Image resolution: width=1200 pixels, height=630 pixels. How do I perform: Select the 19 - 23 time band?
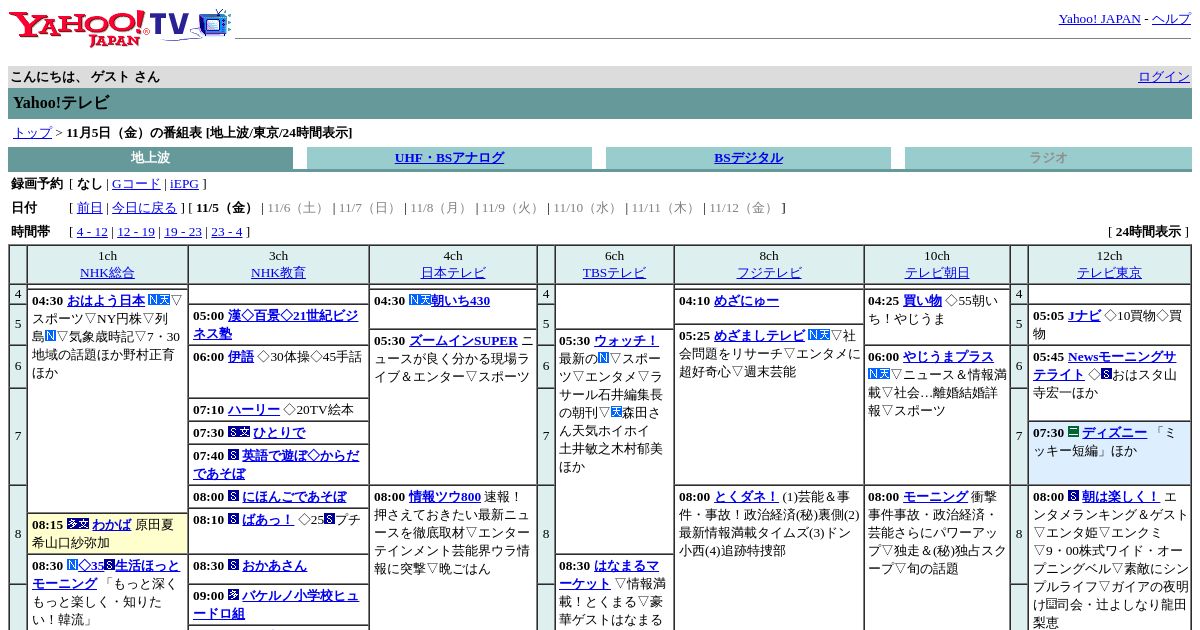pos(183,232)
